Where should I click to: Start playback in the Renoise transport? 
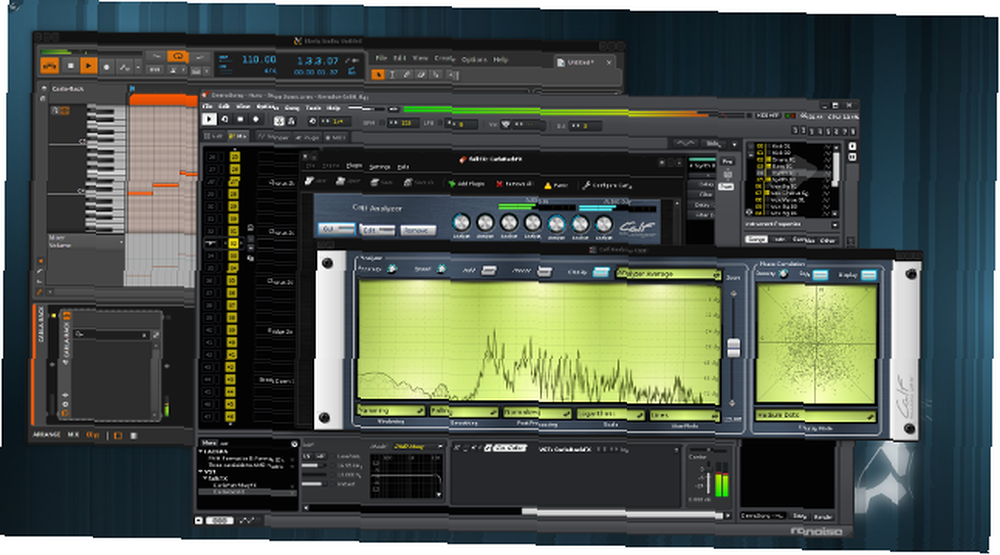click(x=209, y=119)
